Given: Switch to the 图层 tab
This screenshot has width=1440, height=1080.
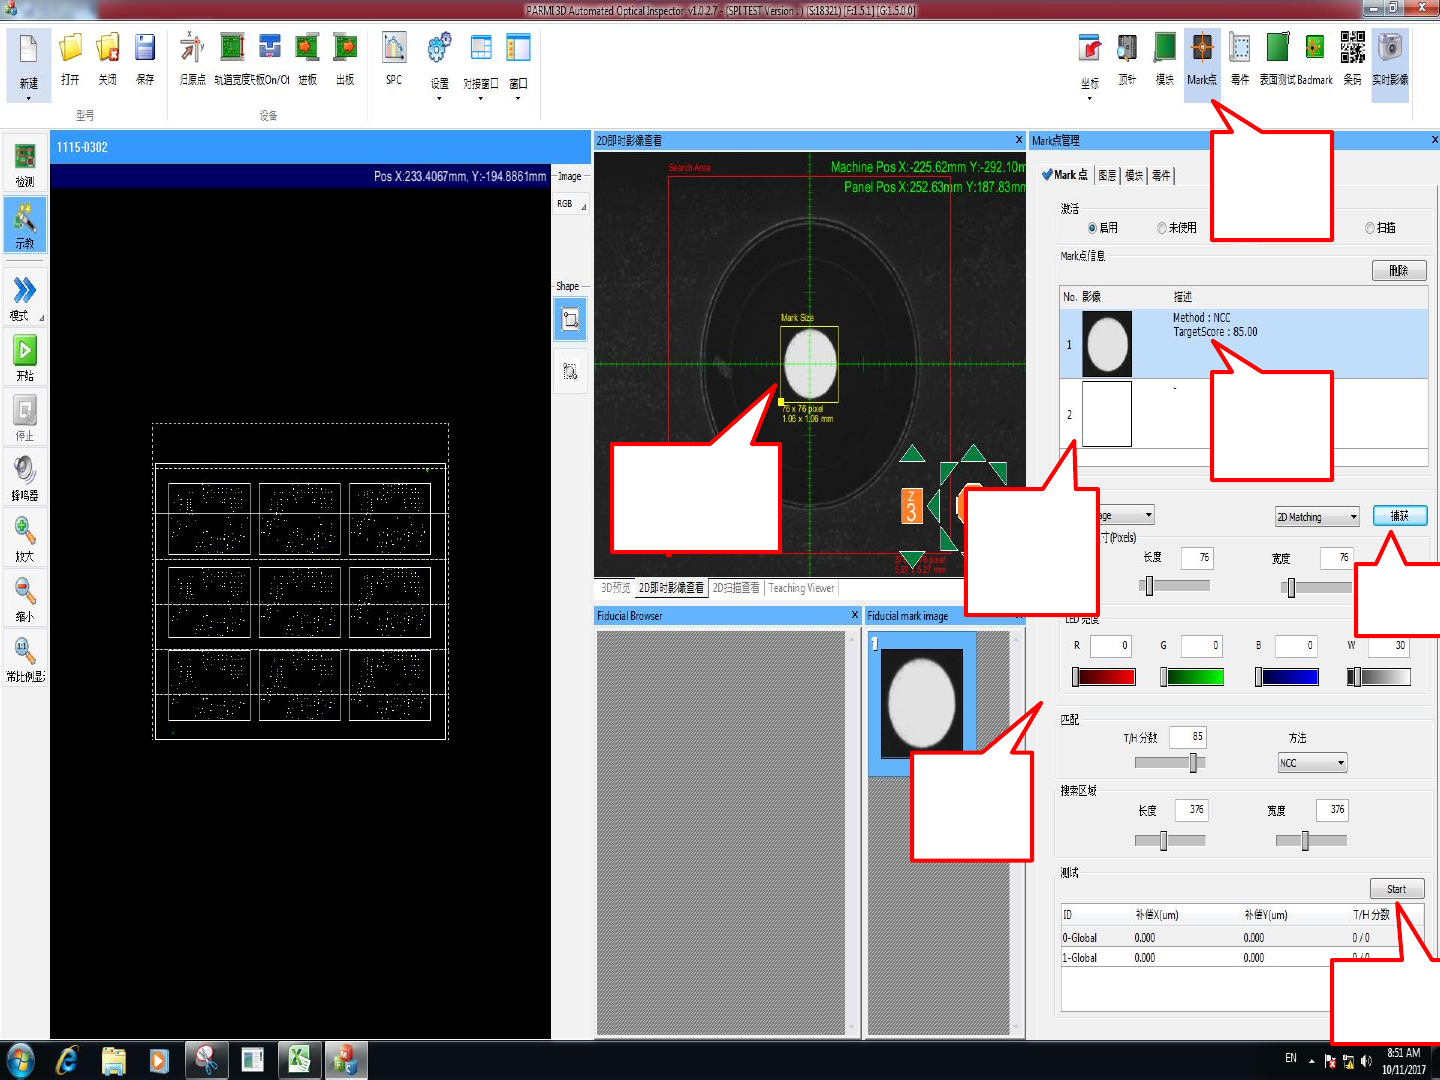Looking at the screenshot, I should click(1107, 175).
